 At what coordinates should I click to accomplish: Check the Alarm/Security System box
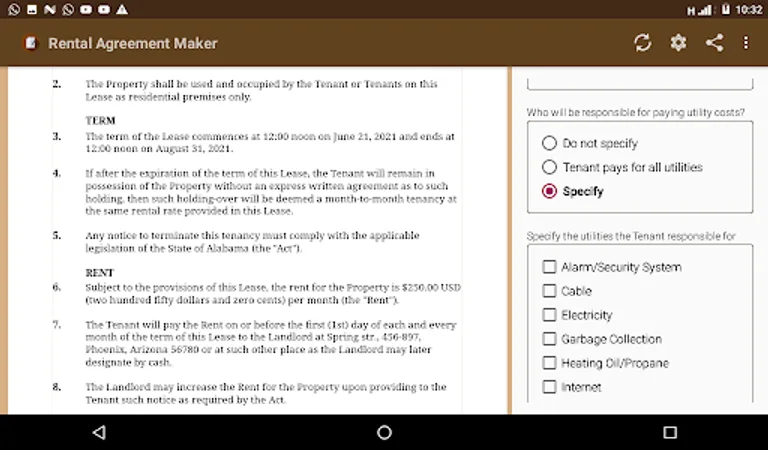point(549,267)
